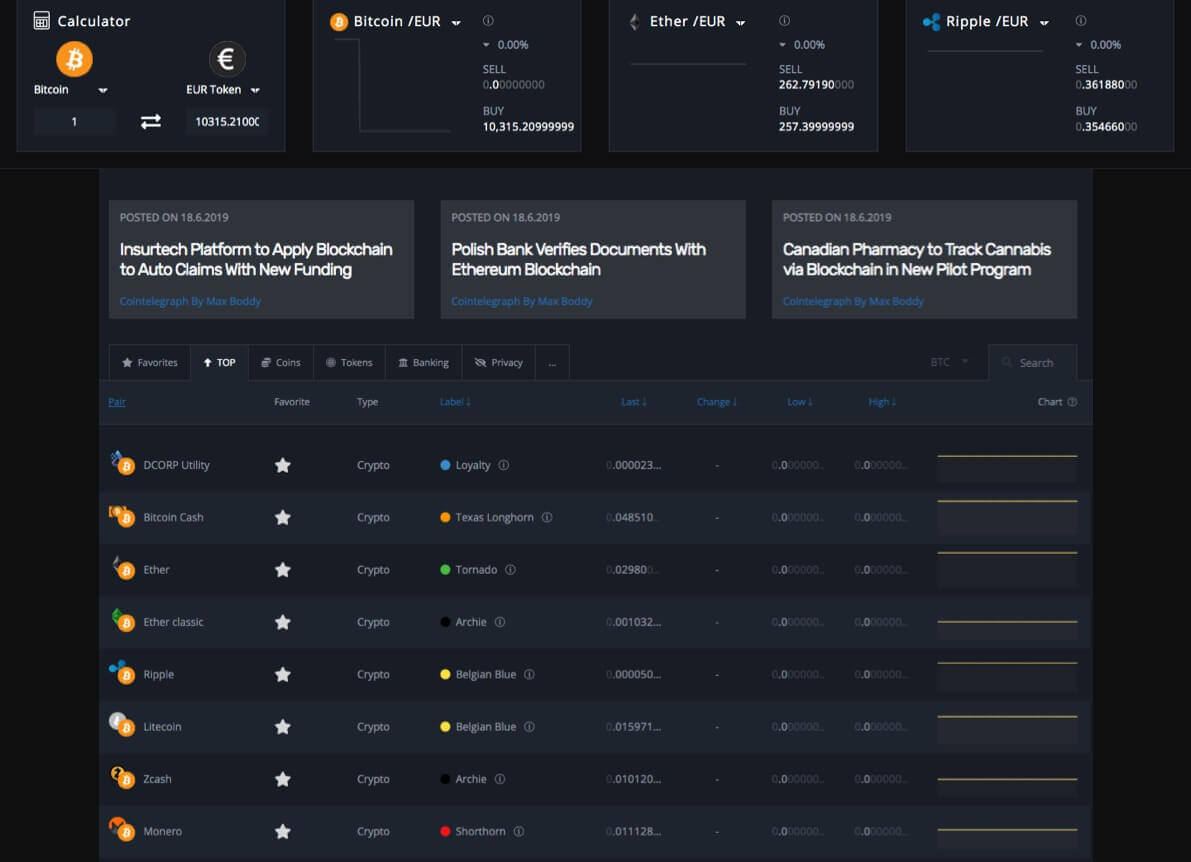Click the Ether /EUR info icon
Viewport: 1191px width, 862px height.
click(785, 21)
